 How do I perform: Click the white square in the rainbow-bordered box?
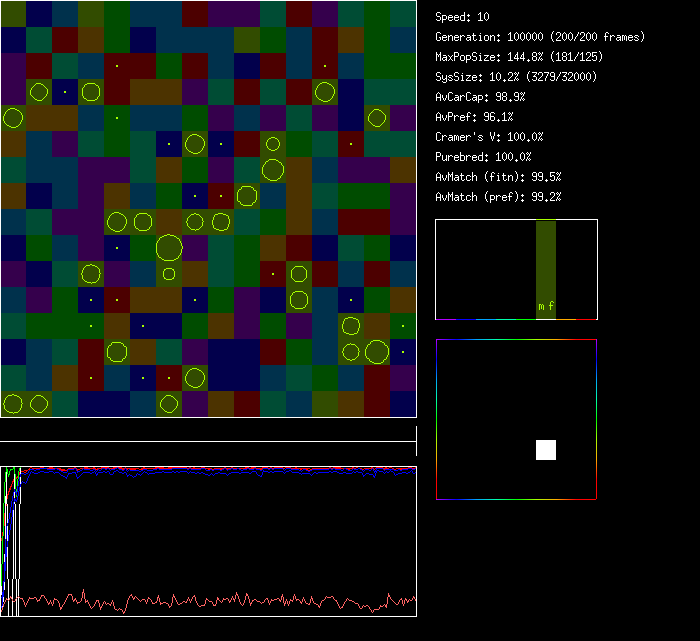pyautogui.click(x=546, y=450)
